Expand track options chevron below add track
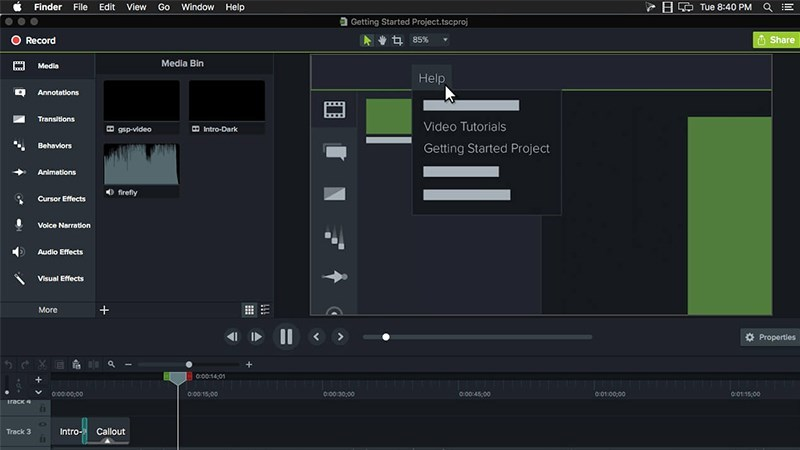Screen dimensions: 800x450 (38, 392)
